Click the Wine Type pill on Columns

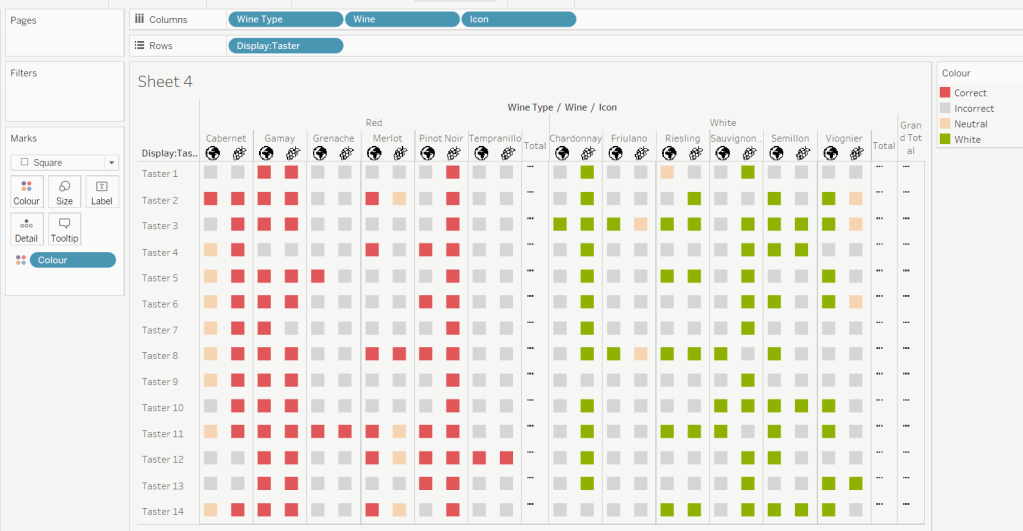point(285,19)
